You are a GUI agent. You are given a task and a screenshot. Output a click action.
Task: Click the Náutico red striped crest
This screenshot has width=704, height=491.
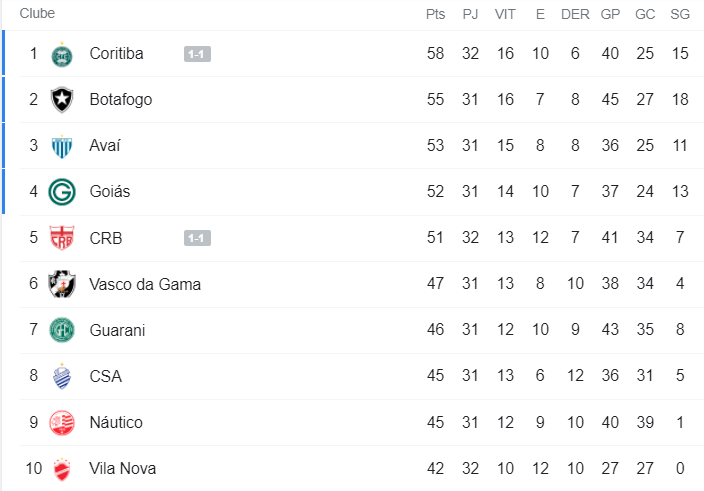coord(62,422)
